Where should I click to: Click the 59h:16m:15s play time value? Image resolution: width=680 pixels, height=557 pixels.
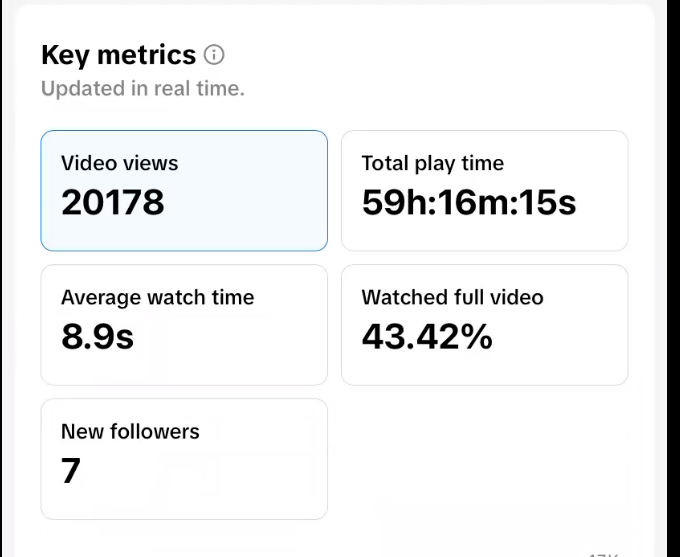(468, 203)
